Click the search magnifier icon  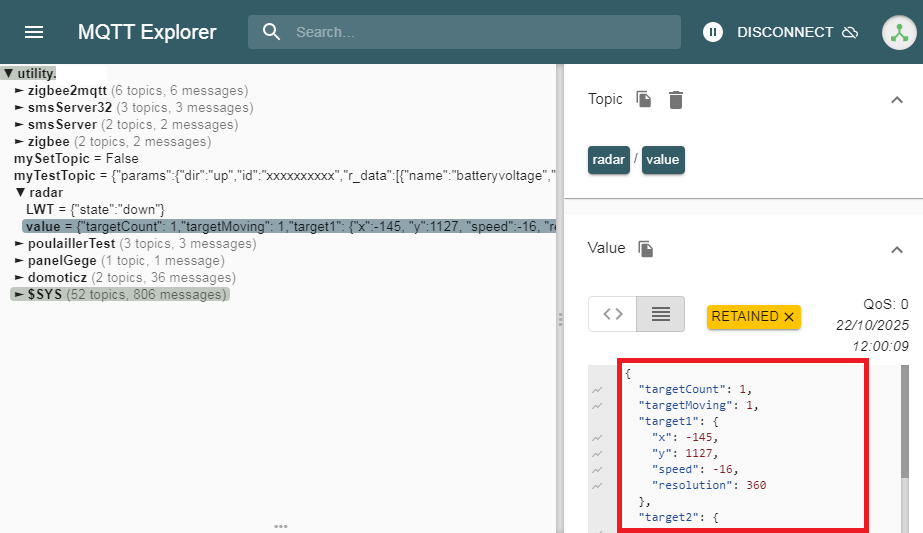(271, 32)
